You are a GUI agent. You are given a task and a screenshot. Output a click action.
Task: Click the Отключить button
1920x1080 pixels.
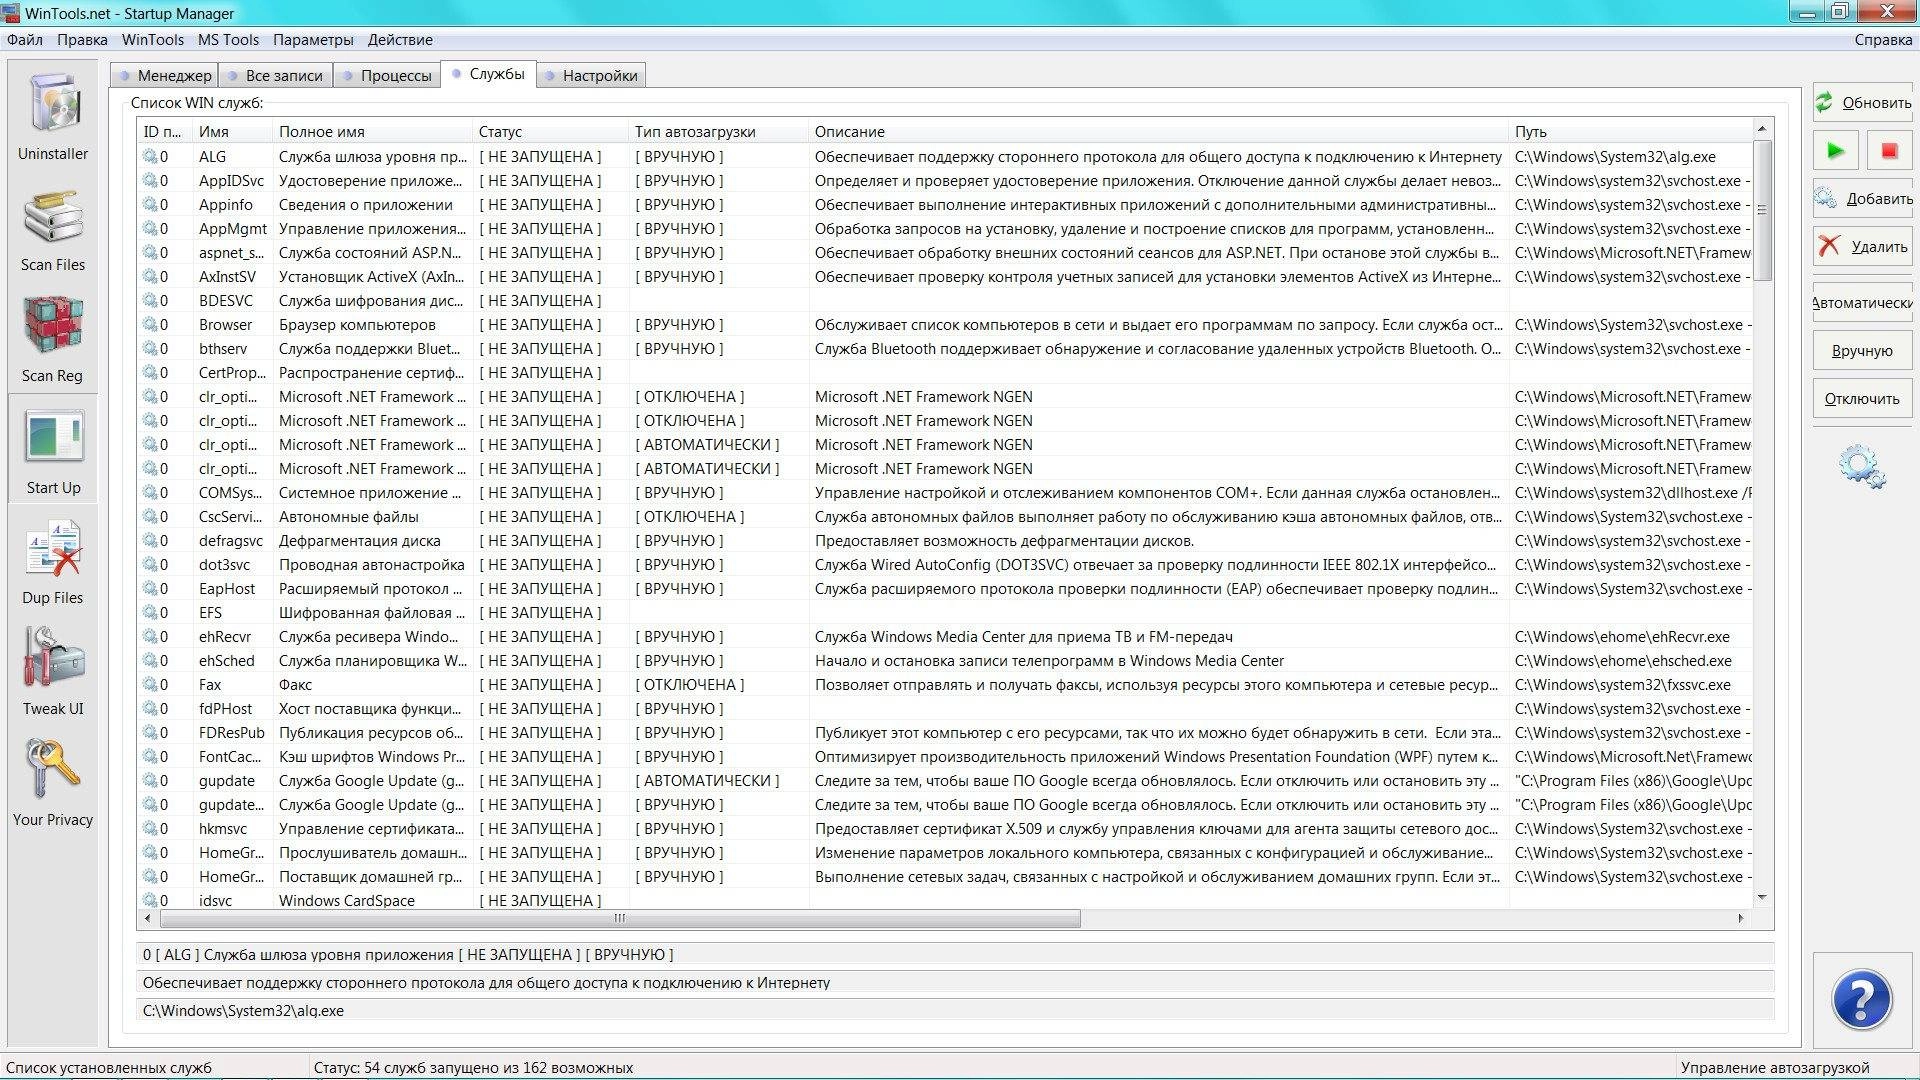tap(1863, 399)
